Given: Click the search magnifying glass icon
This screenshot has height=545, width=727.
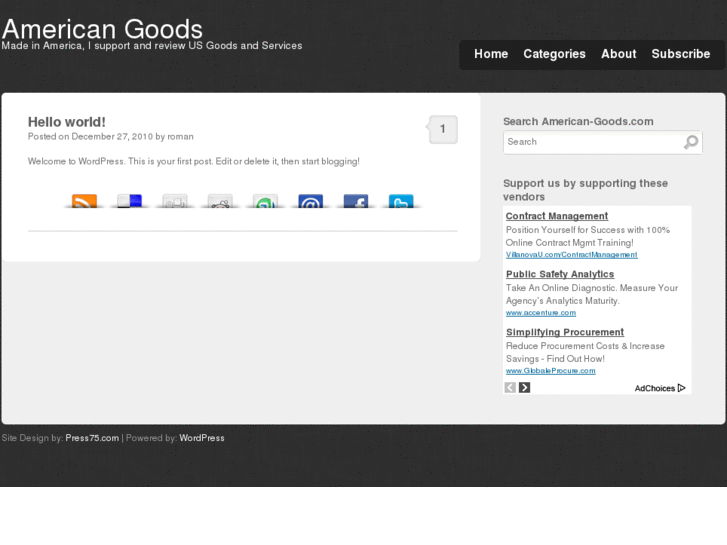Looking at the screenshot, I should 691,142.
